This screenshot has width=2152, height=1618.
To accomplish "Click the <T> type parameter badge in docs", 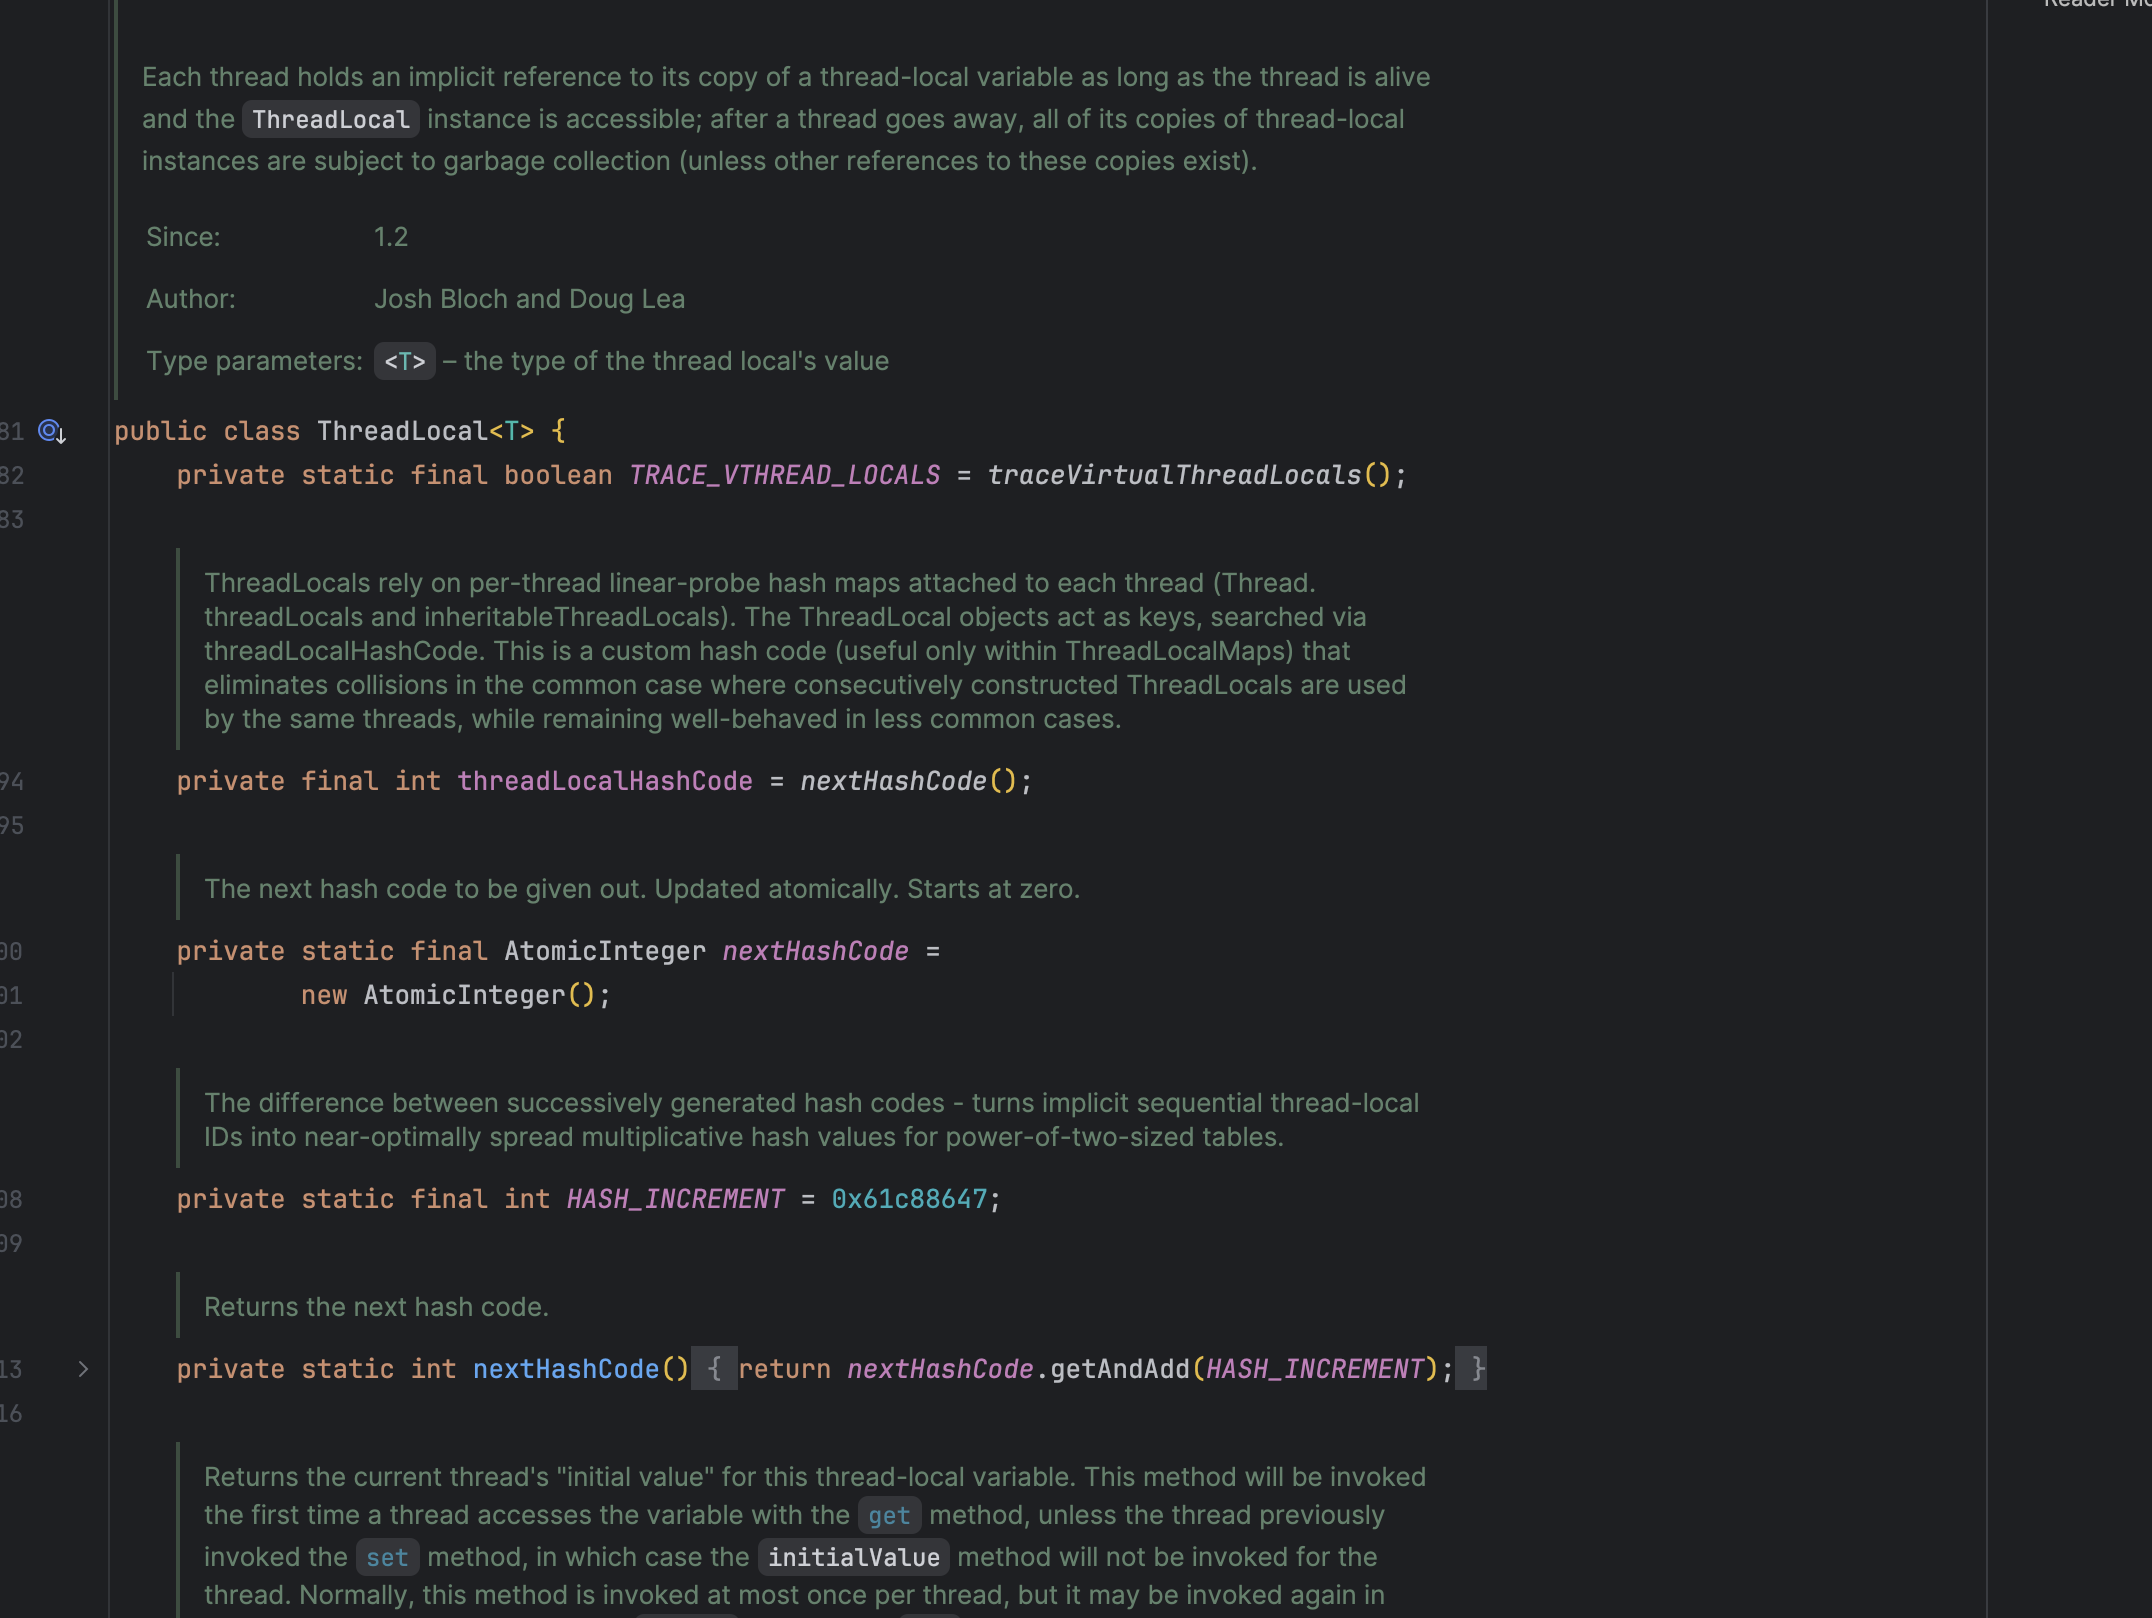I will pos(405,362).
